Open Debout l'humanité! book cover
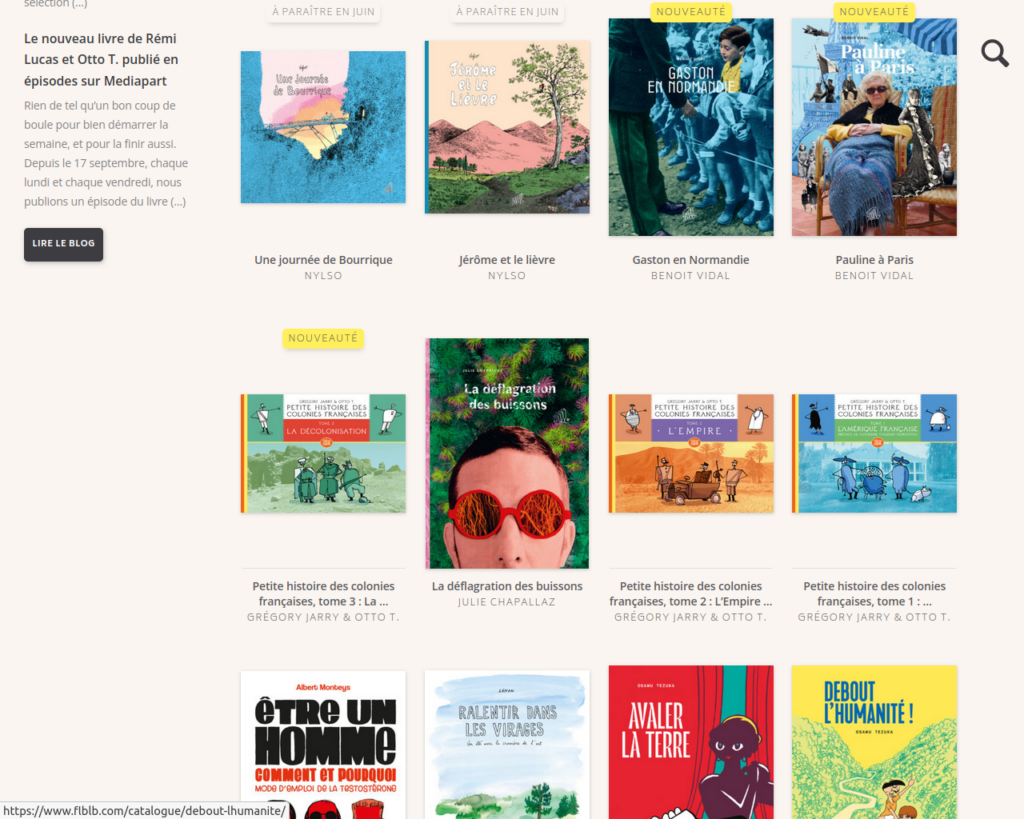 click(x=874, y=743)
